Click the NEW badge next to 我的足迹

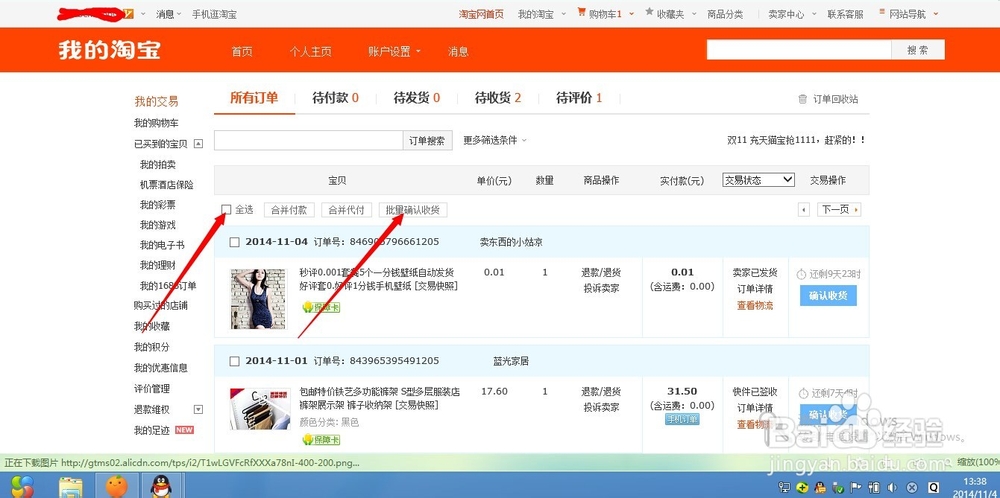tap(184, 430)
